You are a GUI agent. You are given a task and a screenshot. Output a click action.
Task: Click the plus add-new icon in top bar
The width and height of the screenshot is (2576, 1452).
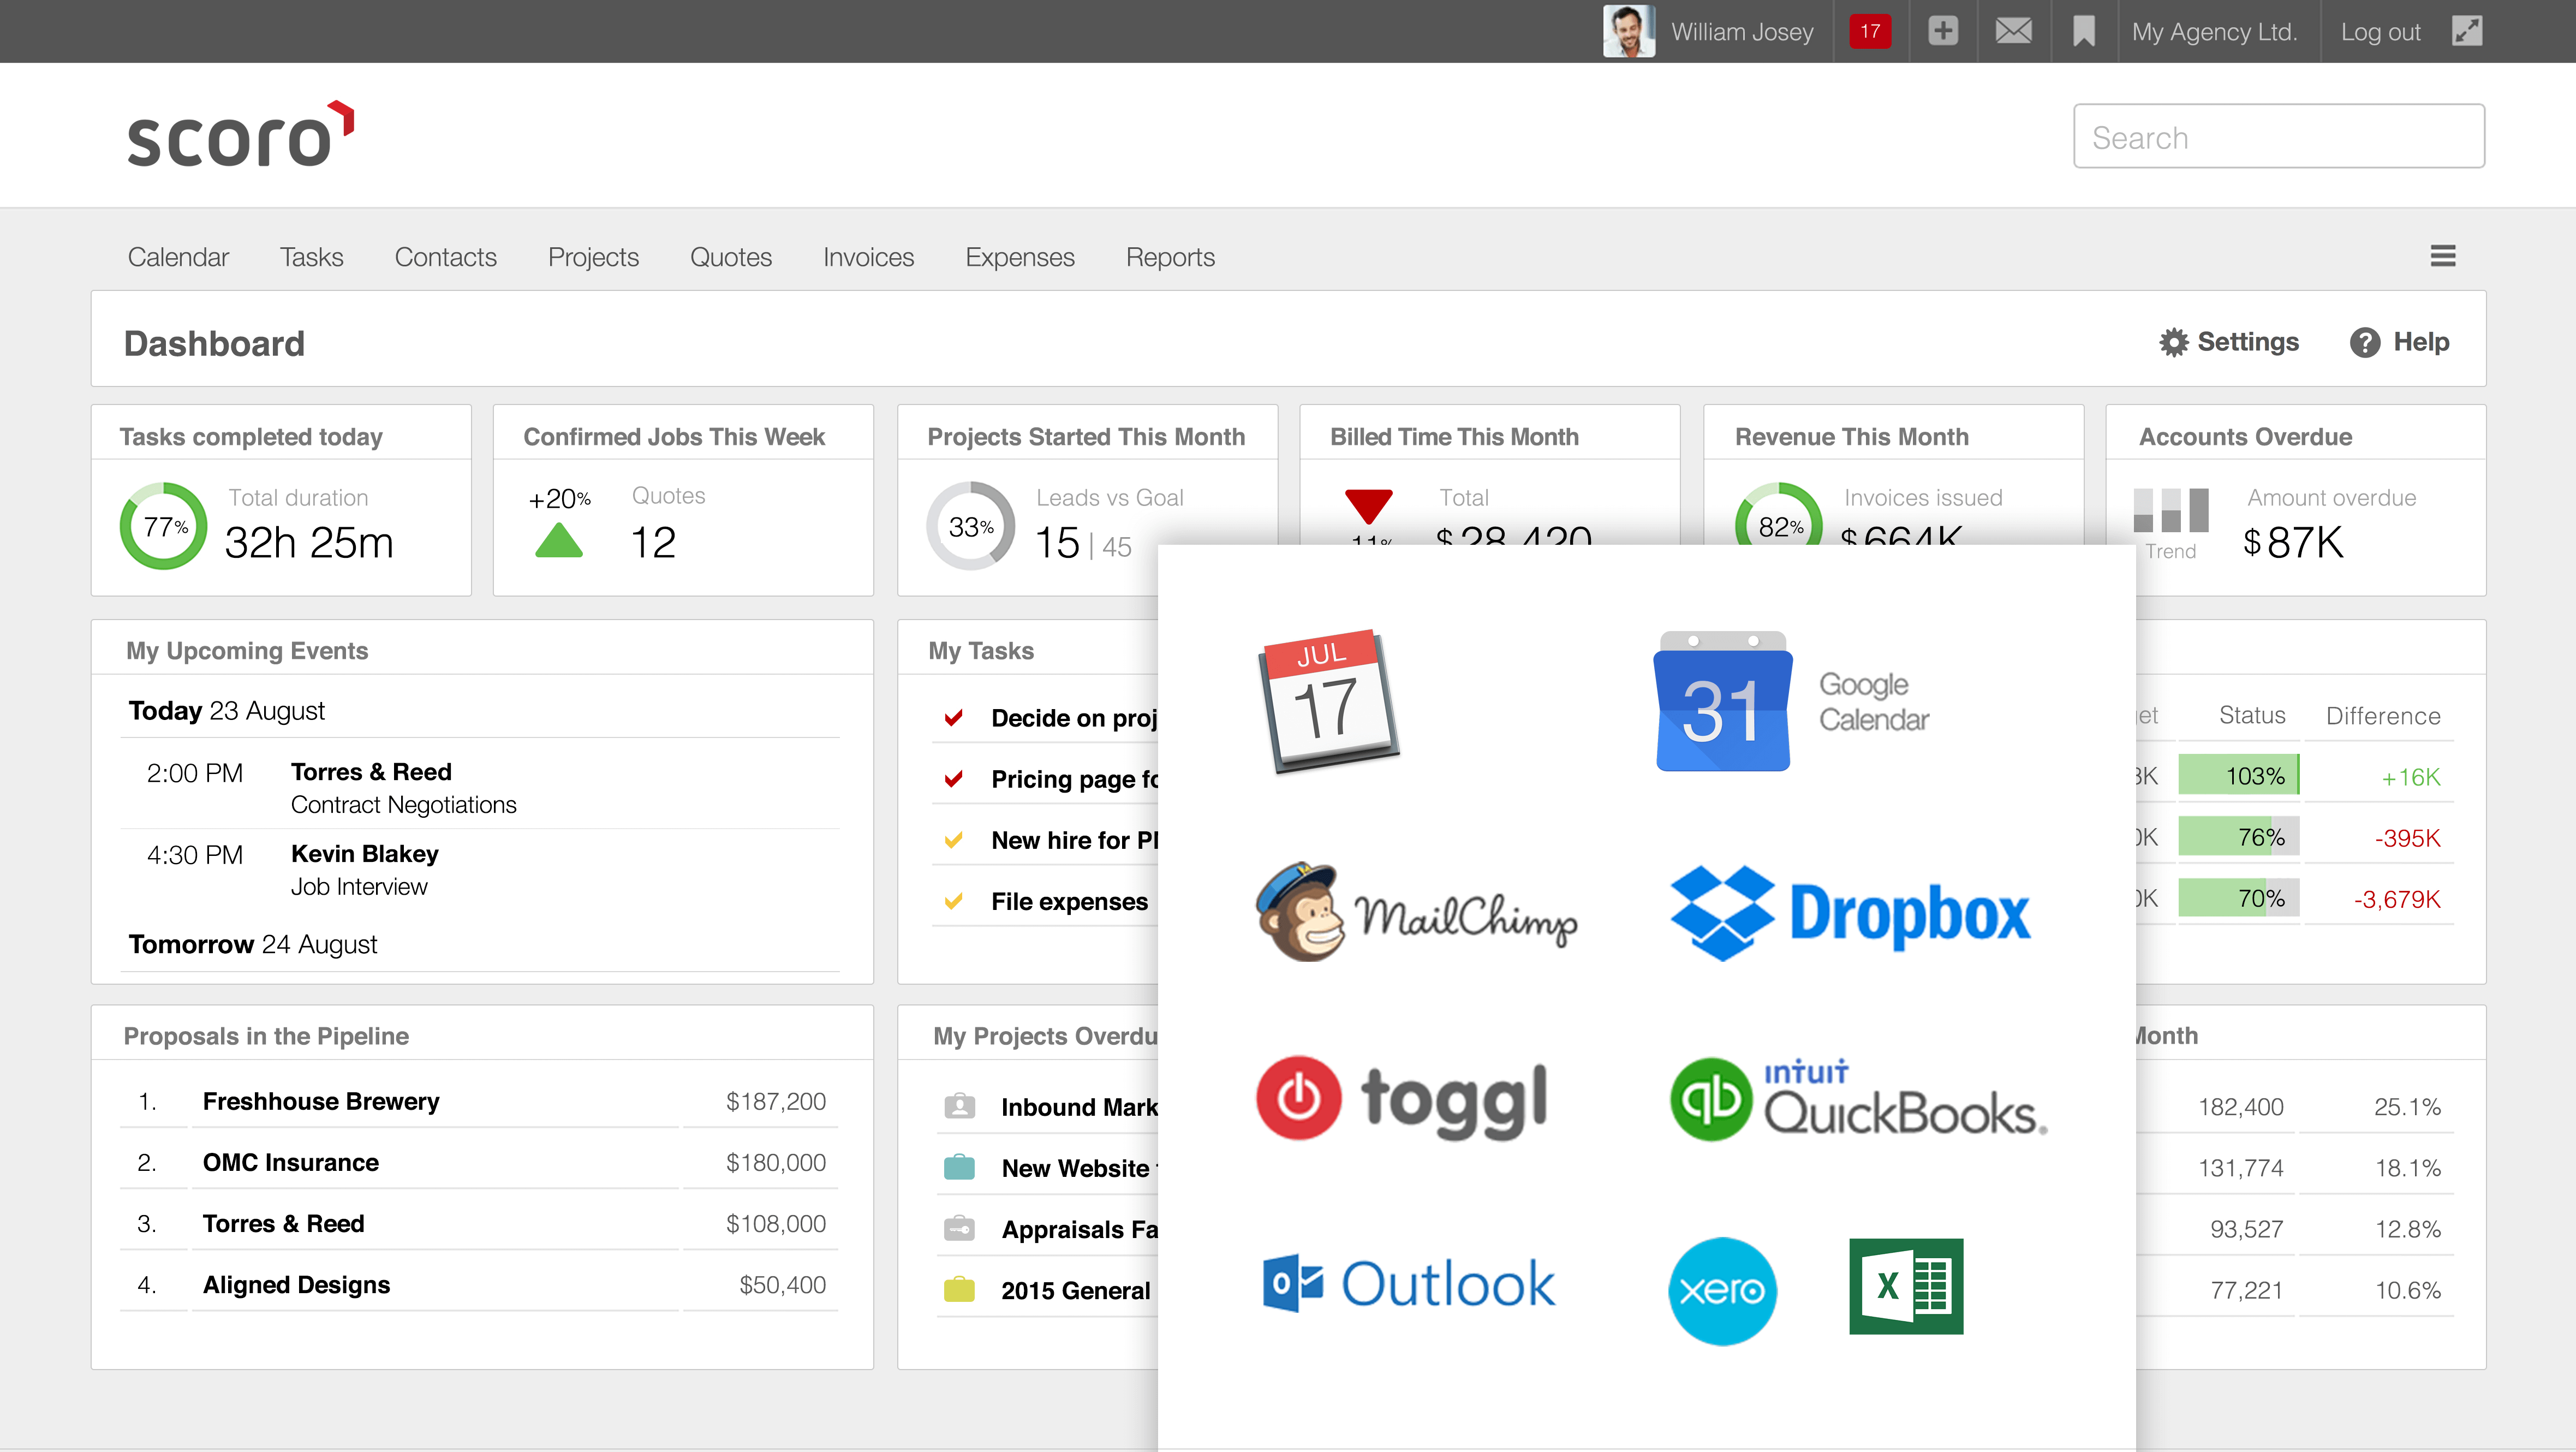click(x=1942, y=31)
